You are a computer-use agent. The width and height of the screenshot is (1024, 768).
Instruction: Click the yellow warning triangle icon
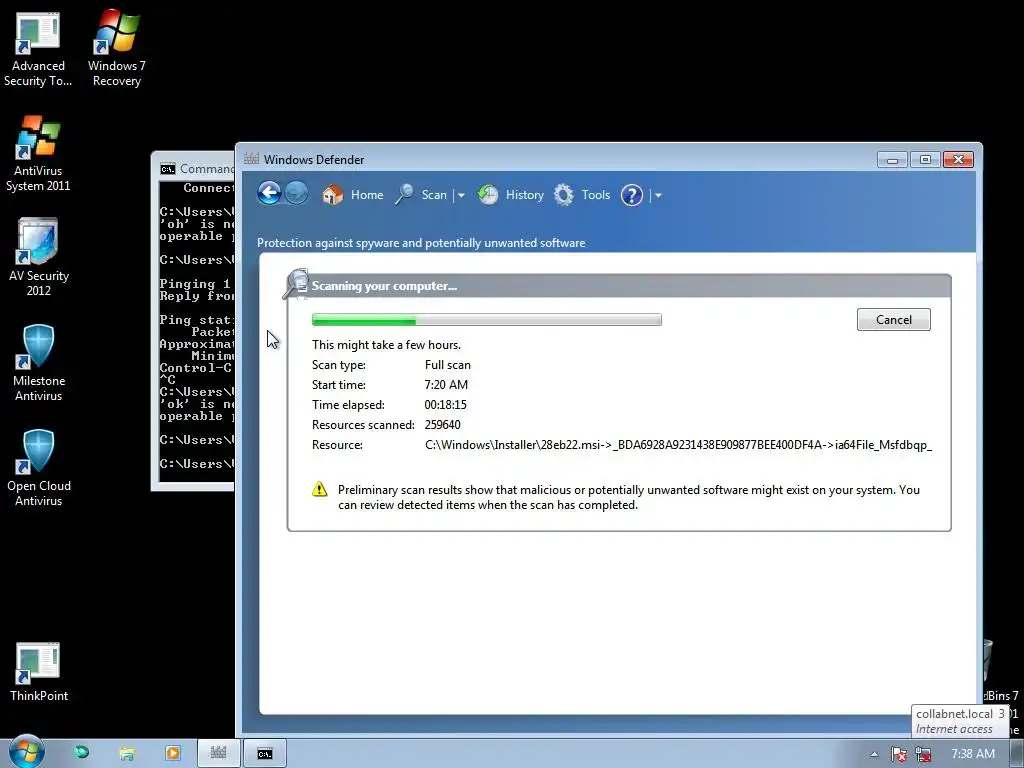coord(319,489)
